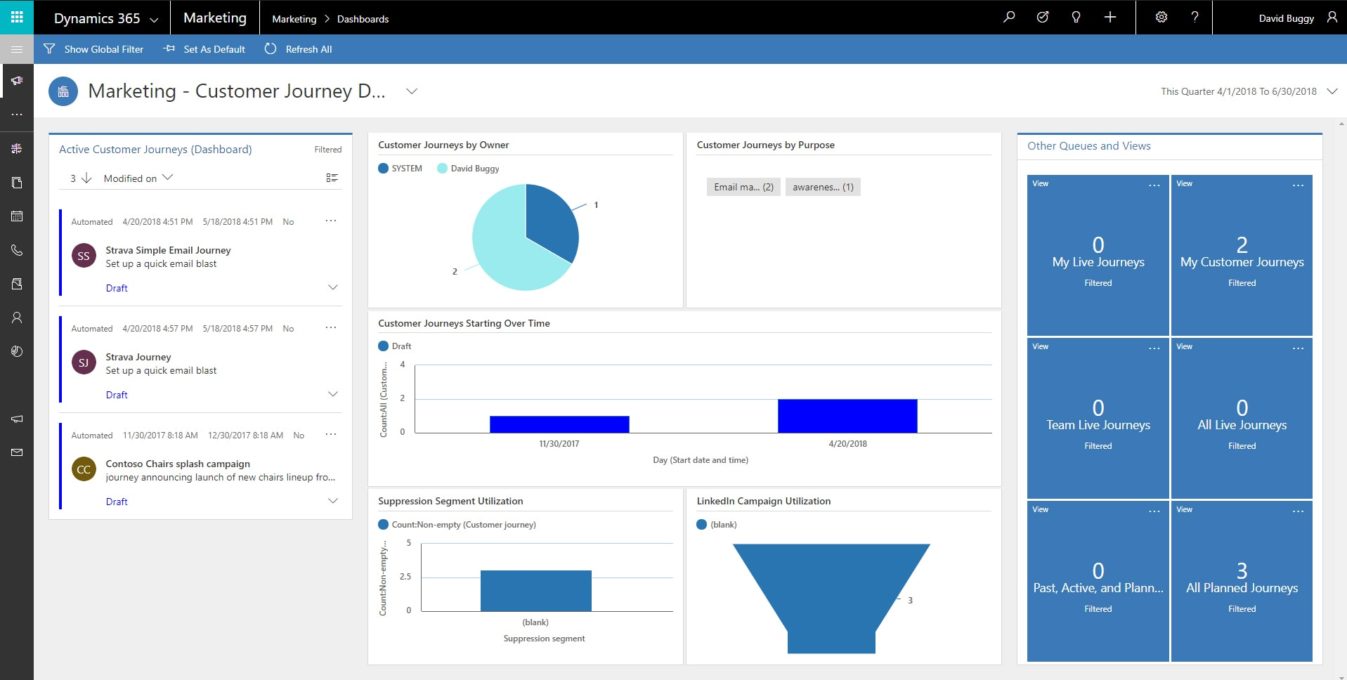Open the Team Live Journeys tile
The image size is (1347, 680).
tap(1098, 418)
